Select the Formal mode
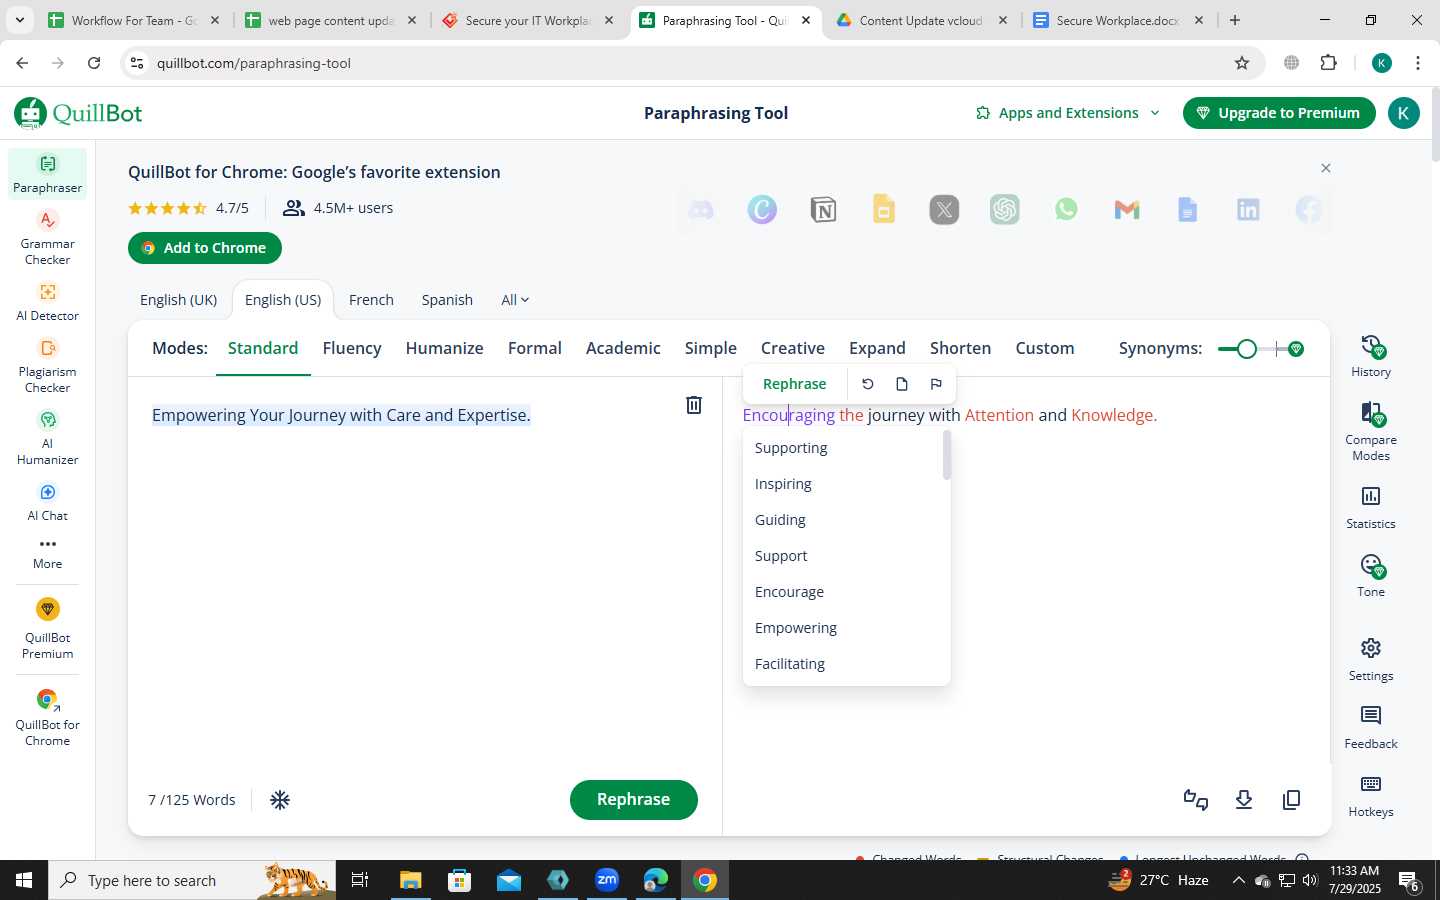Screen dimensions: 1440x900 point(534,348)
